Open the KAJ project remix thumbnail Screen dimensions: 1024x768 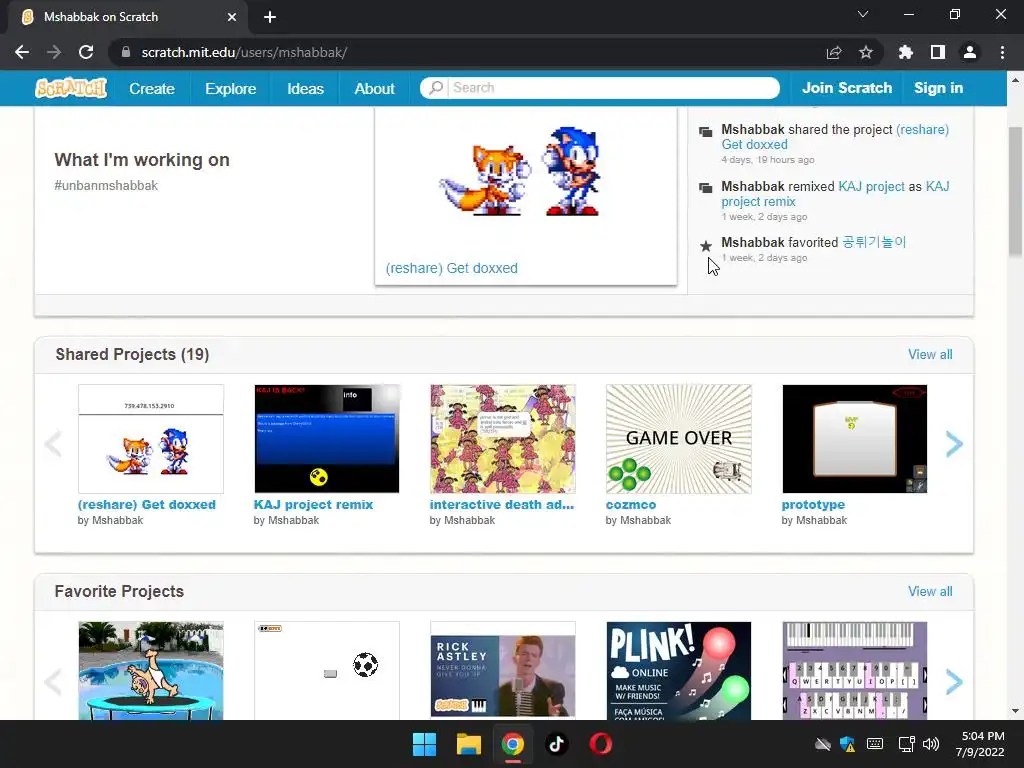click(327, 439)
